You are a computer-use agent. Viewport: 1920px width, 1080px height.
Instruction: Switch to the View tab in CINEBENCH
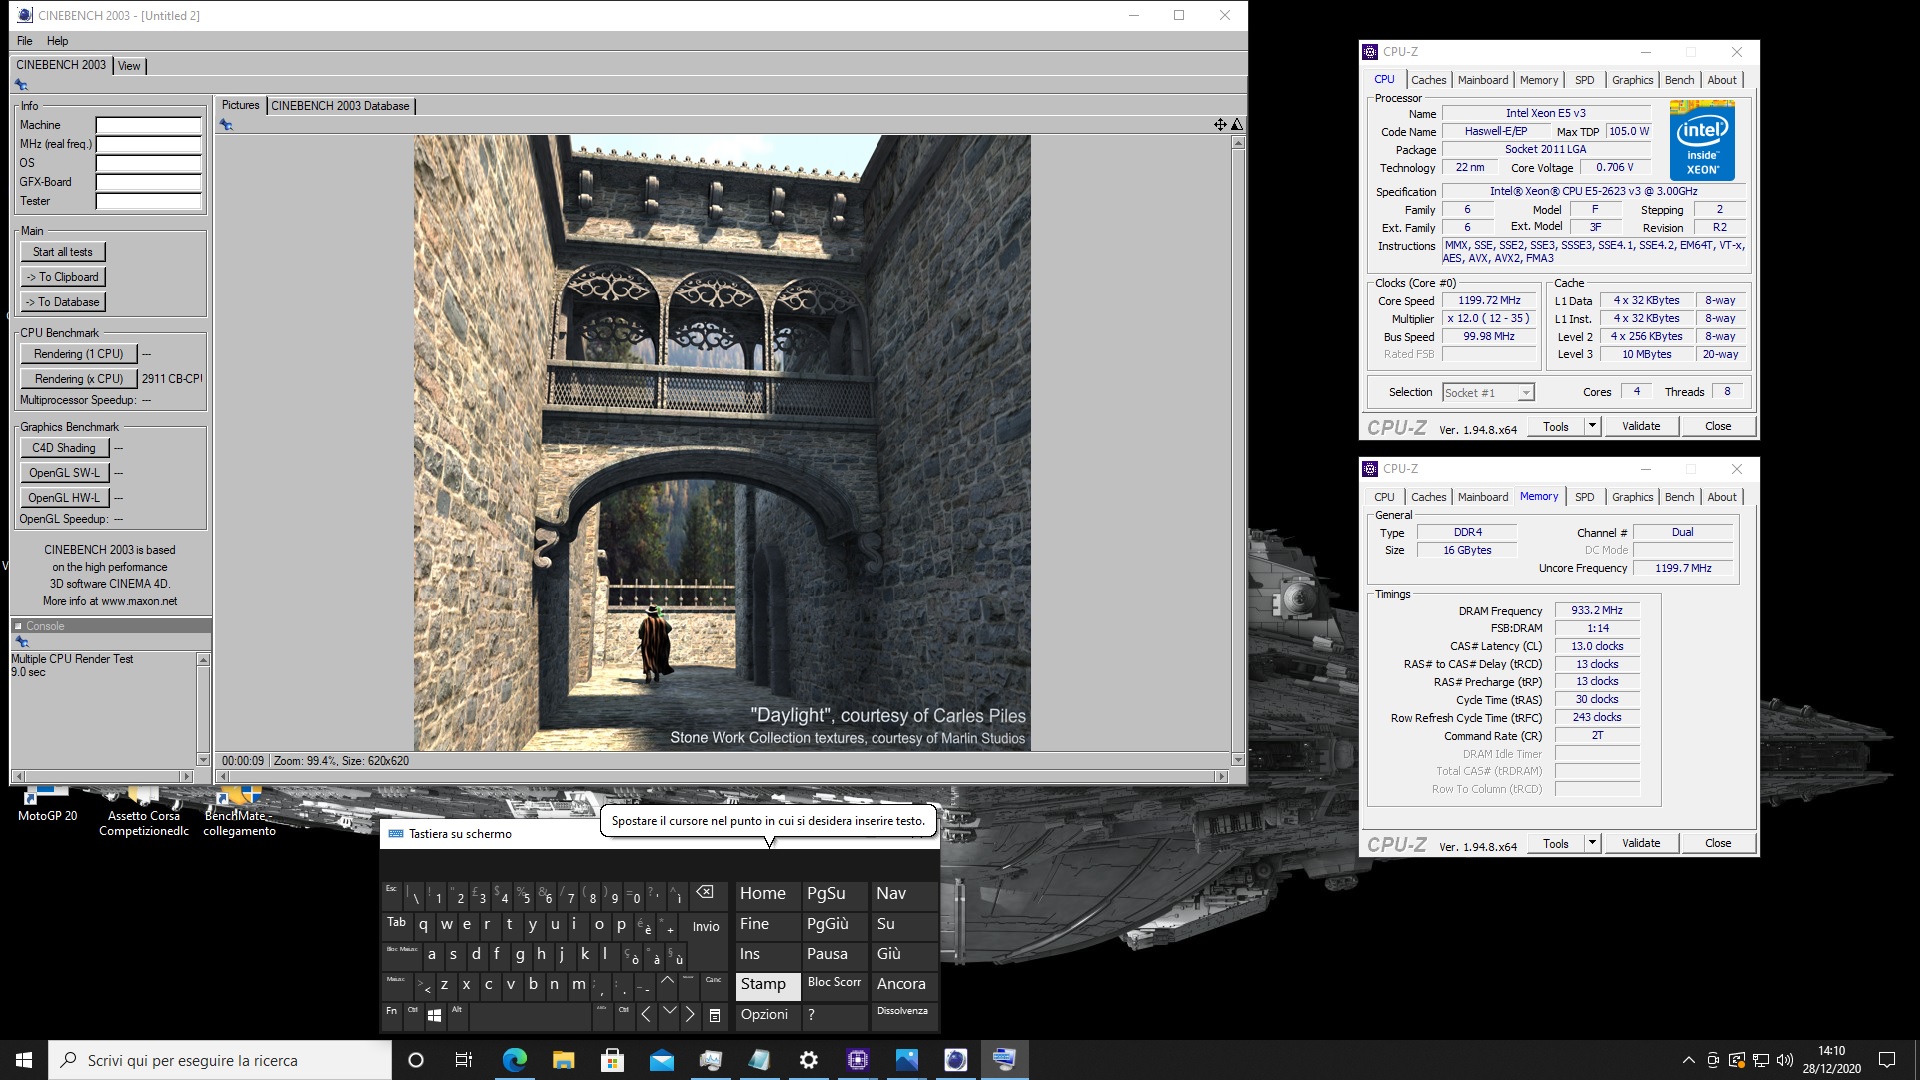[x=129, y=66]
